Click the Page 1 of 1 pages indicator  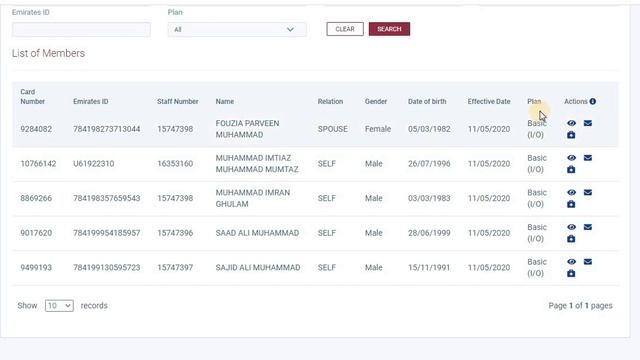point(580,306)
